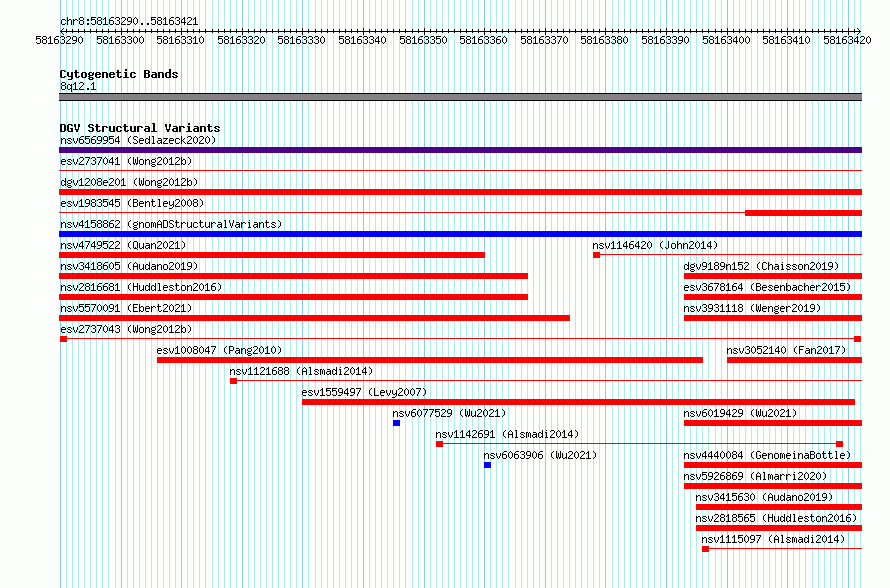Select the red nsv4749522 variant bar
The width and height of the screenshot is (890, 588).
pyautogui.click(x=272, y=255)
